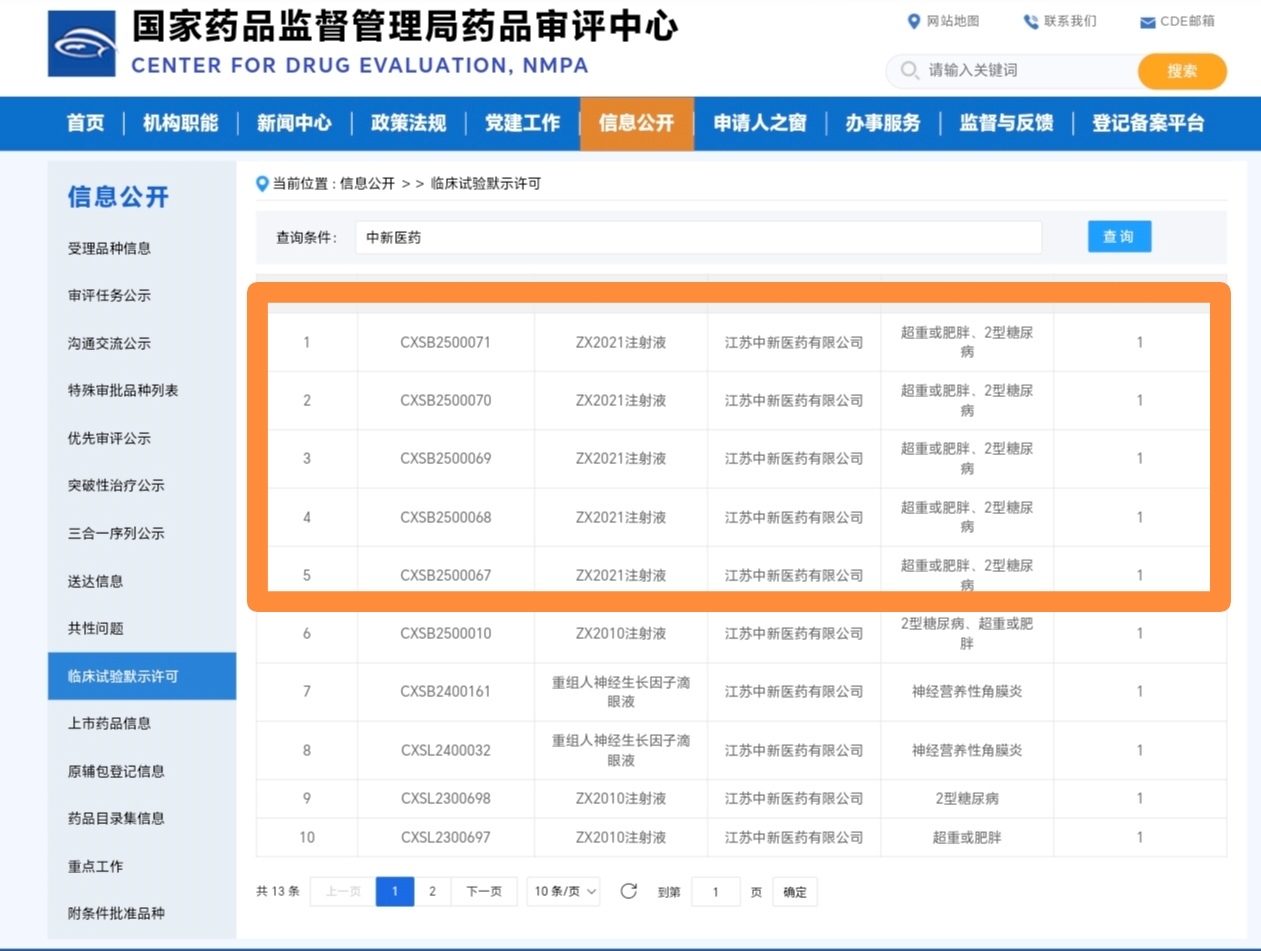Click acceptance number CXSB2500070

click(x=446, y=400)
